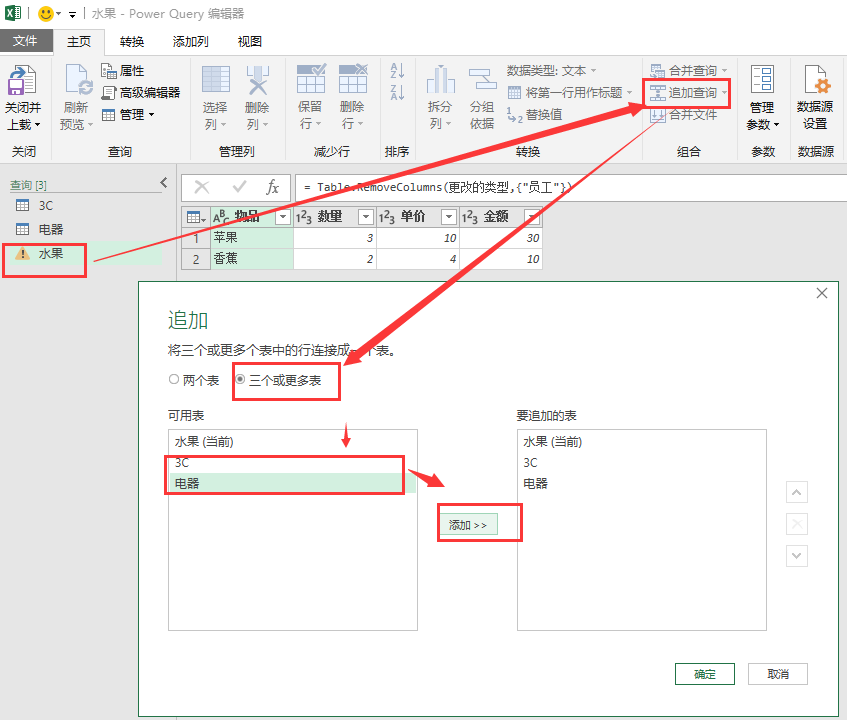Click the 确定 button
847x720 pixels.
(704, 674)
